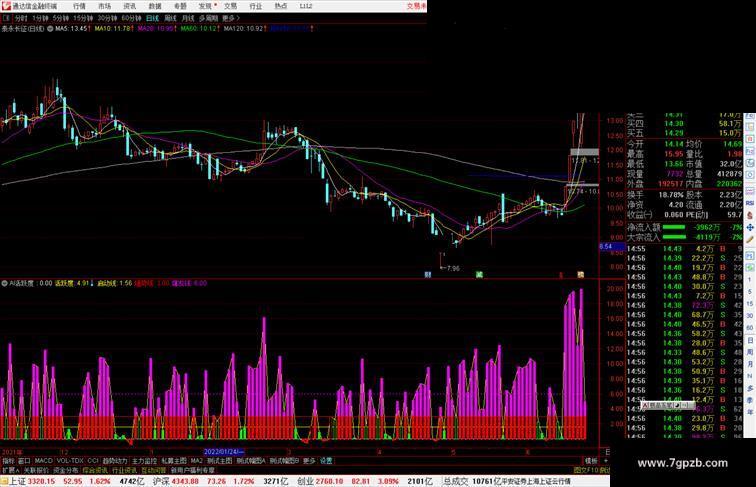This screenshot has width=756, height=487.
Task: Open the 市场 menu
Action: [x=105, y=6]
